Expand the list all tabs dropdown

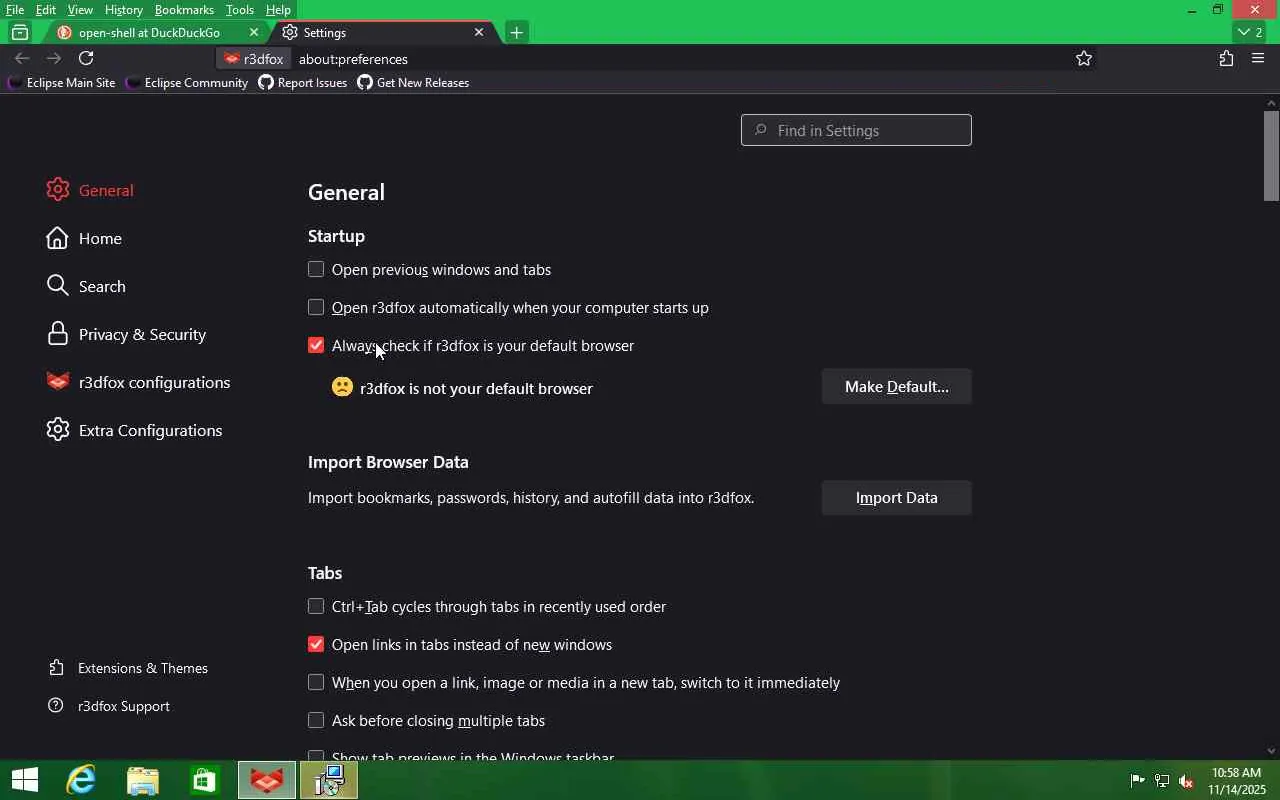click(x=1248, y=32)
